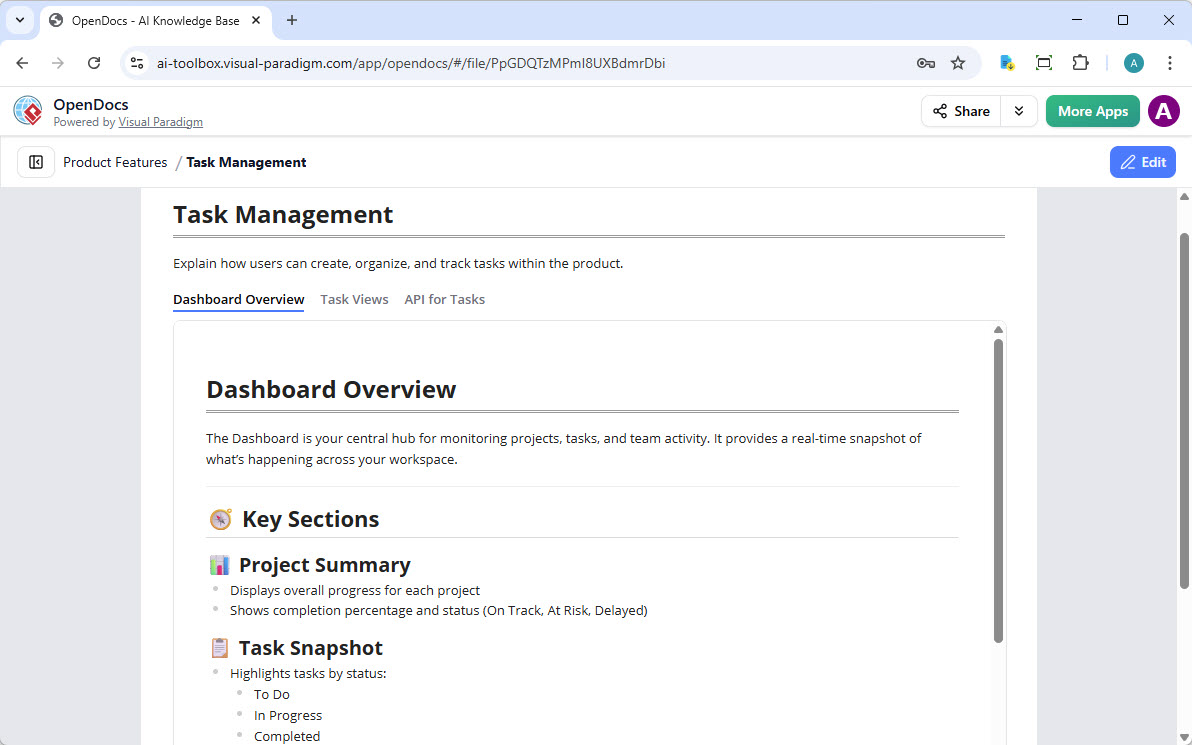Reload the page
This screenshot has height=745, width=1192.
[x=94, y=63]
